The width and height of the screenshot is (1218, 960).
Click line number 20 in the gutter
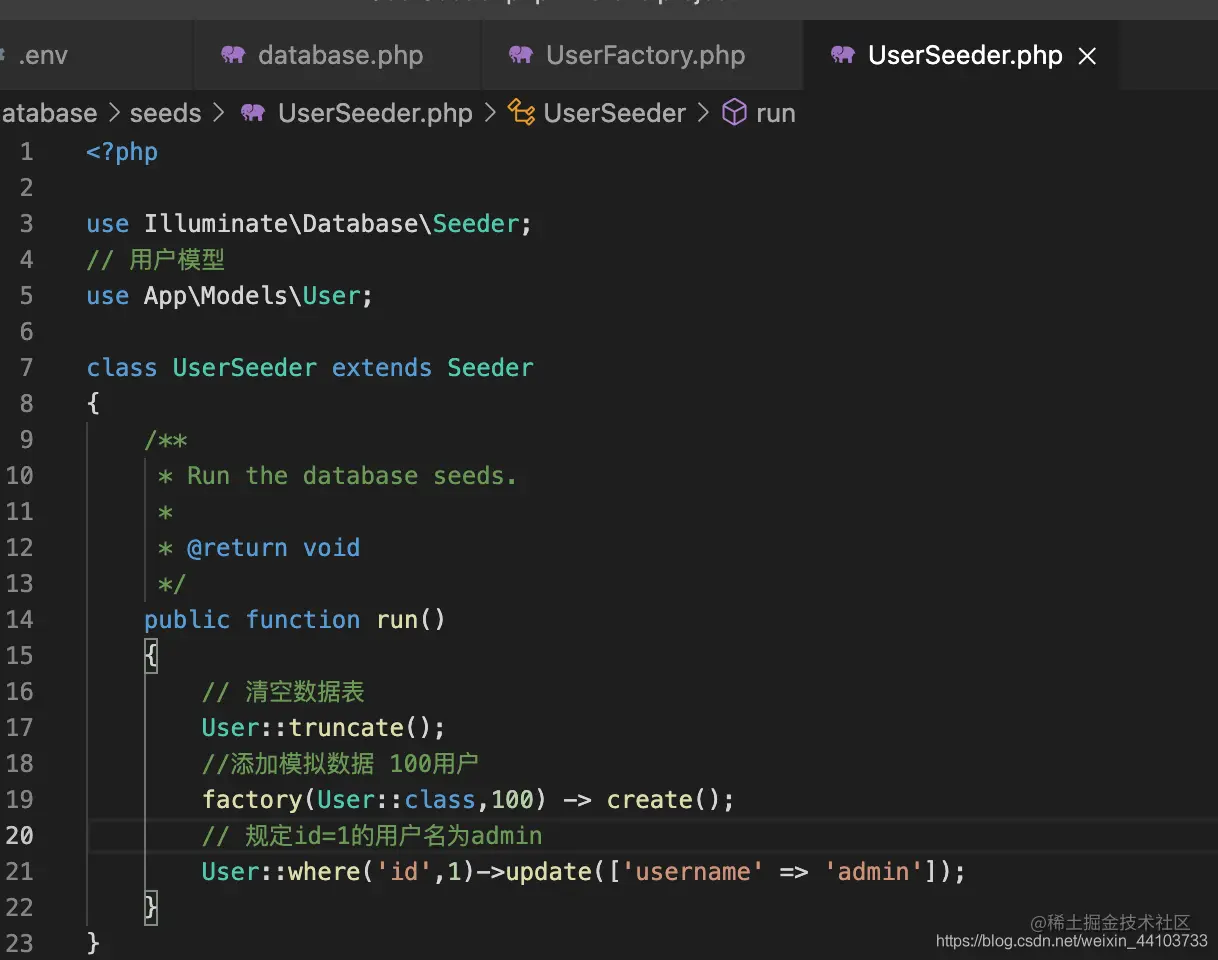[x=19, y=835]
